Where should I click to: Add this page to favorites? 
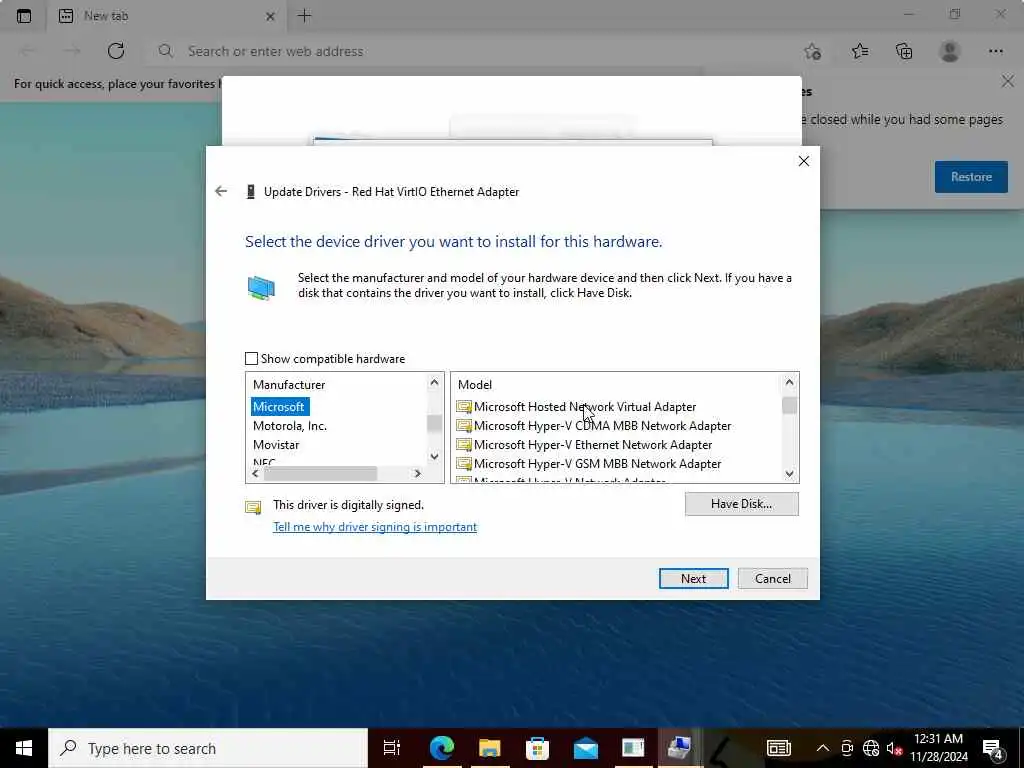tap(812, 51)
